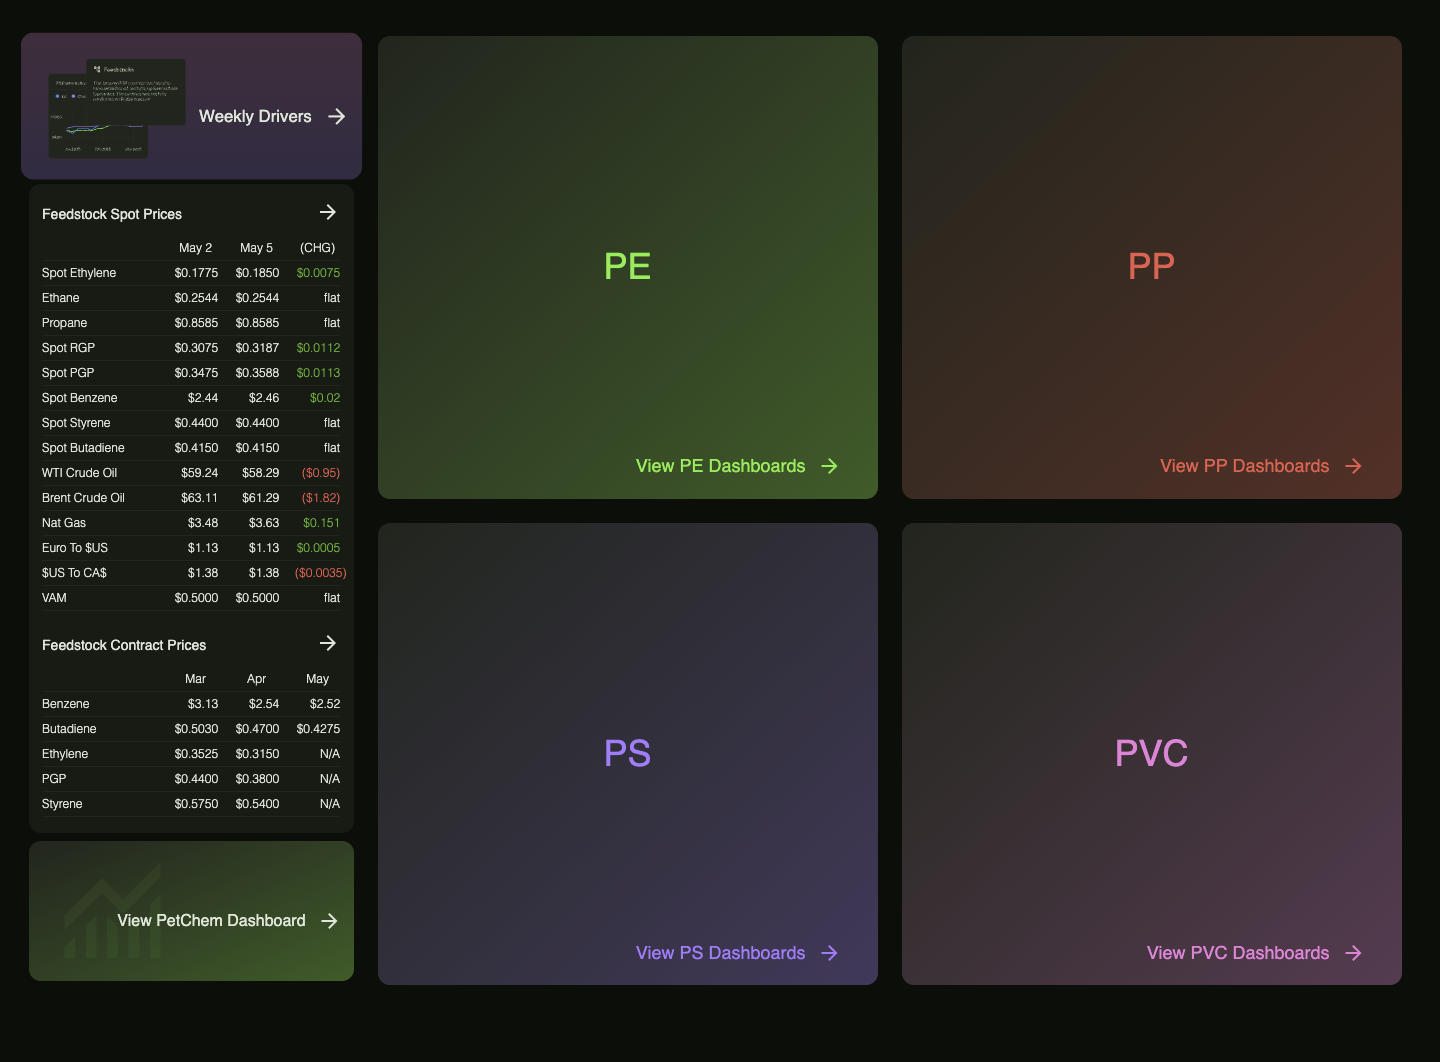Select the Ethylene contract row label

(65, 754)
